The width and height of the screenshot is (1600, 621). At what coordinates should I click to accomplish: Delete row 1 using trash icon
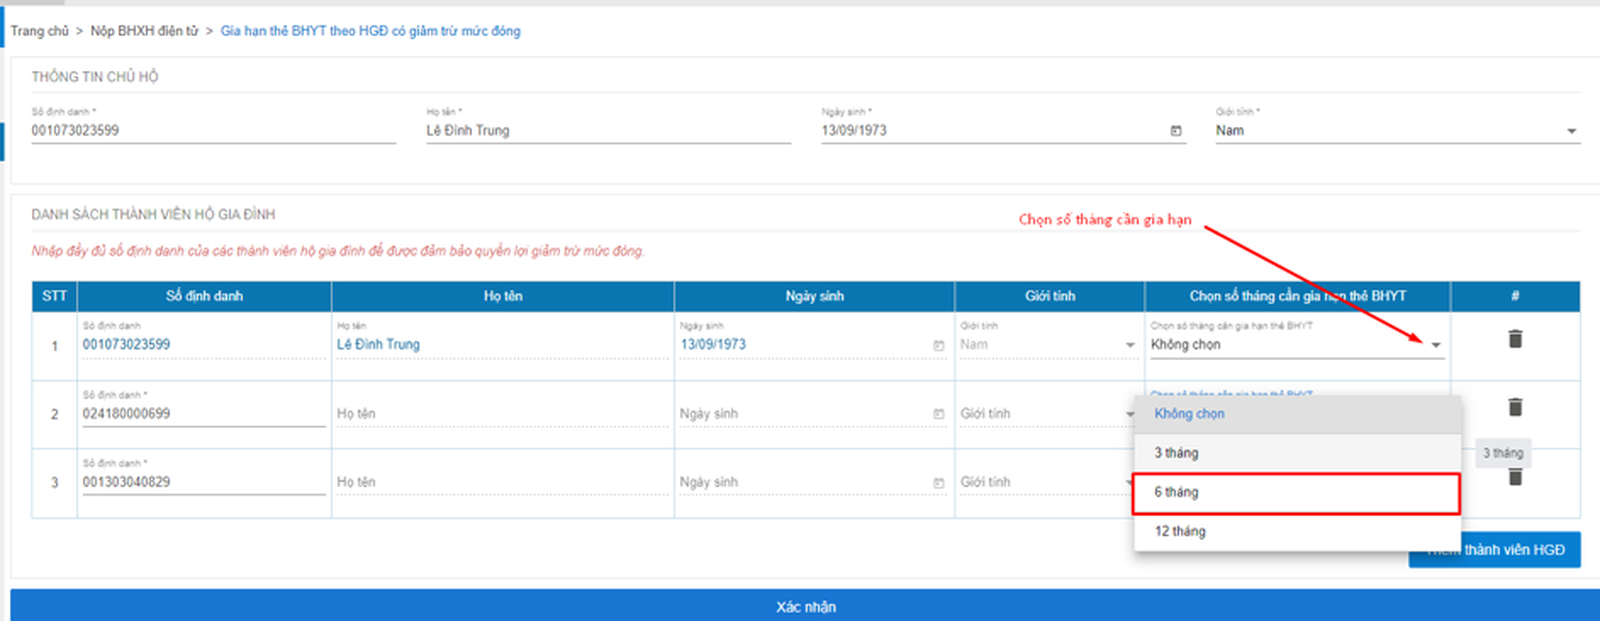click(1515, 339)
